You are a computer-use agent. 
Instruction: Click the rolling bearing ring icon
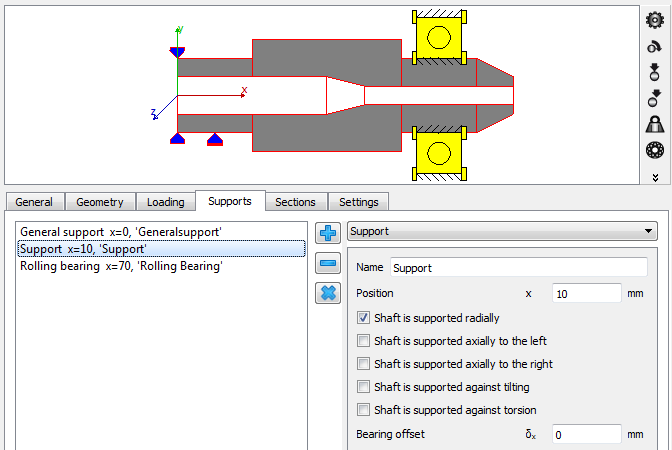[655, 150]
